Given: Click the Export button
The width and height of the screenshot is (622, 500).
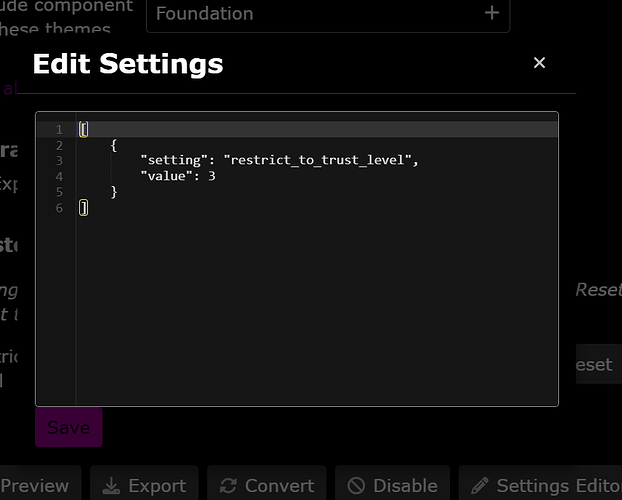Looking at the screenshot, I should pyautogui.click(x=144, y=485).
